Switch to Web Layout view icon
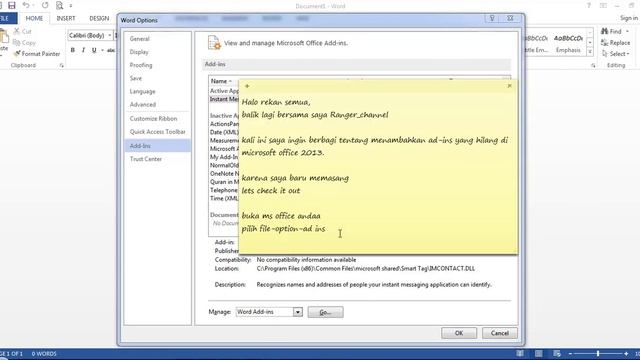 557,353
